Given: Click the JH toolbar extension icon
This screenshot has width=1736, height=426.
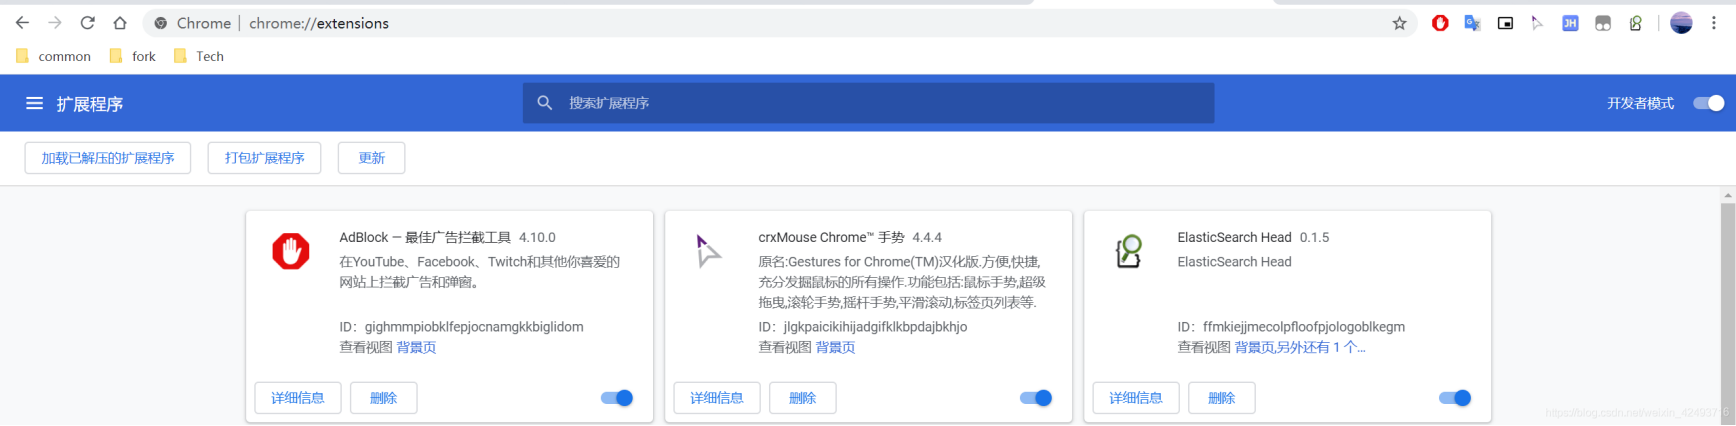Looking at the screenshot, I should [x=1570, y=23].
